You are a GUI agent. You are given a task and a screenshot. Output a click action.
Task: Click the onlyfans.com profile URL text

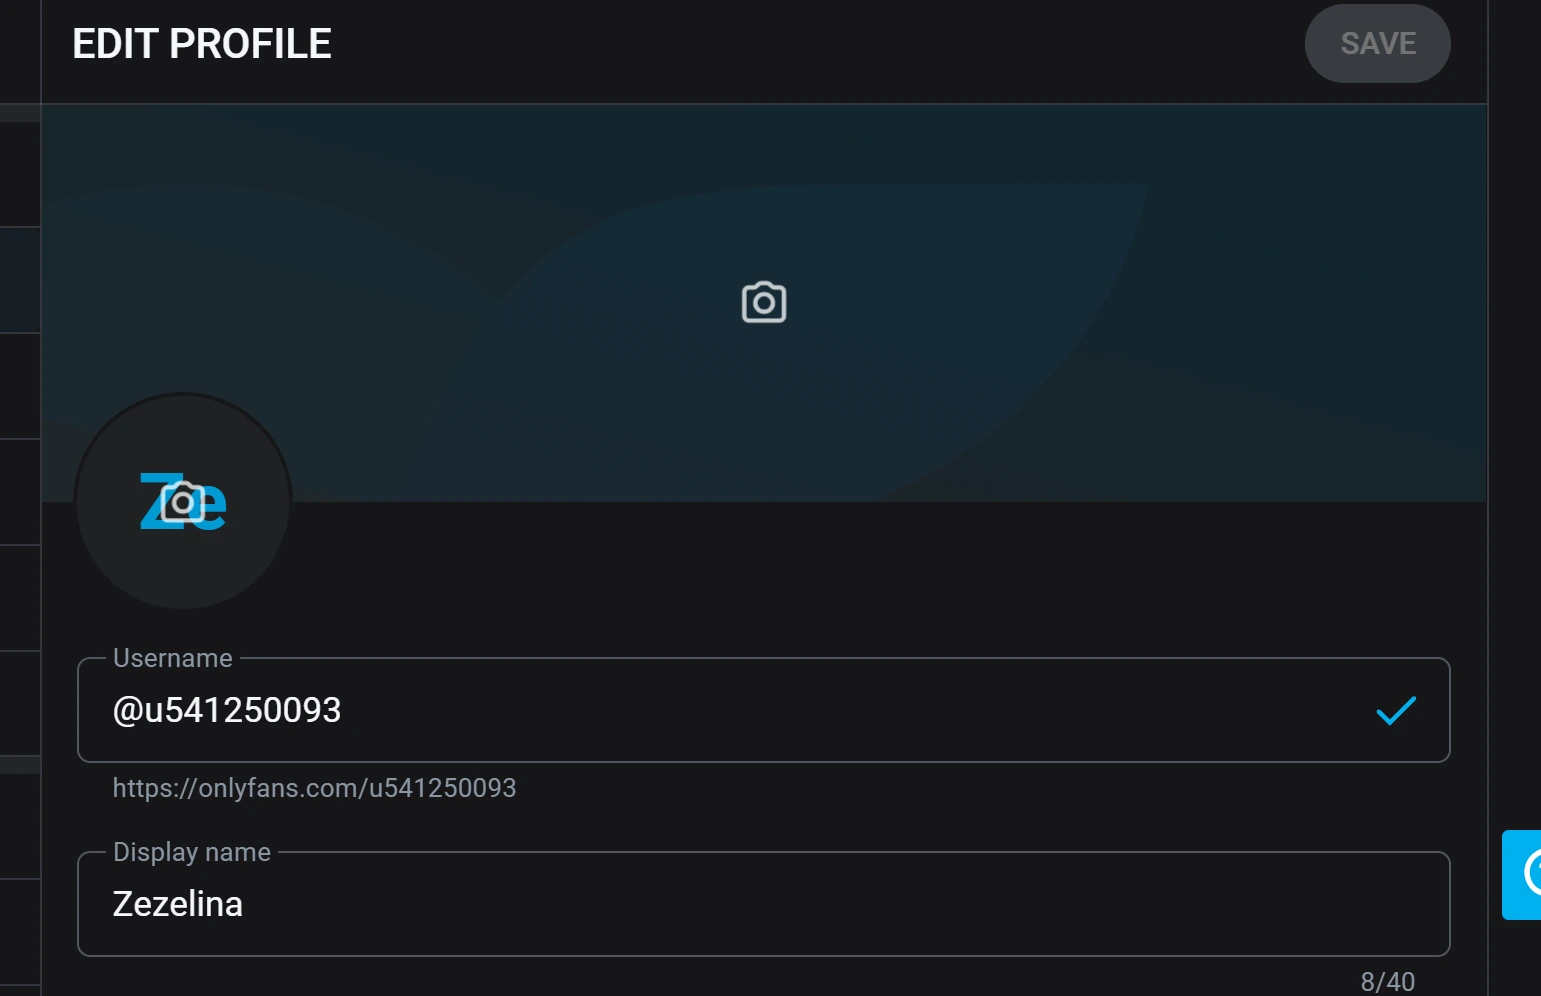(x=314, y=788)
